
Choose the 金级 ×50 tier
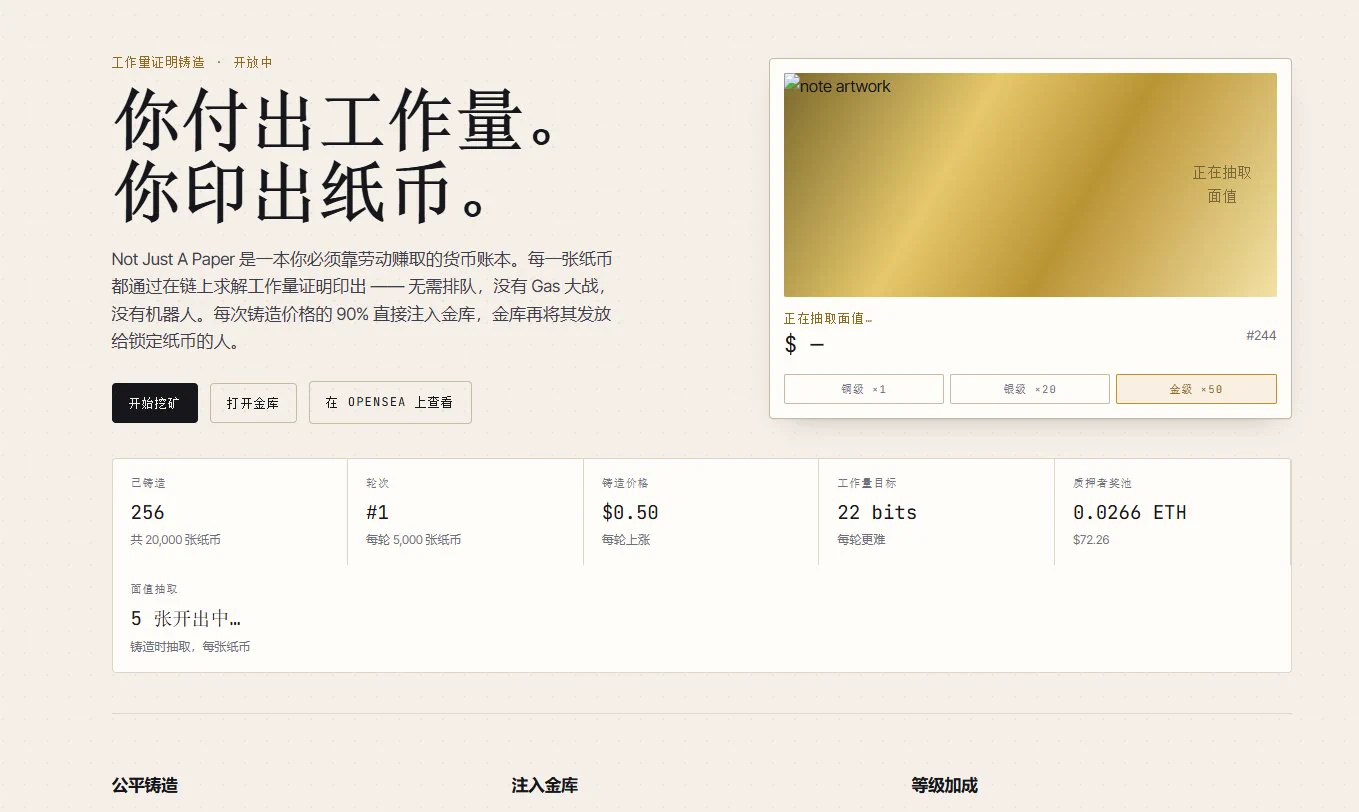[1196, 389]
